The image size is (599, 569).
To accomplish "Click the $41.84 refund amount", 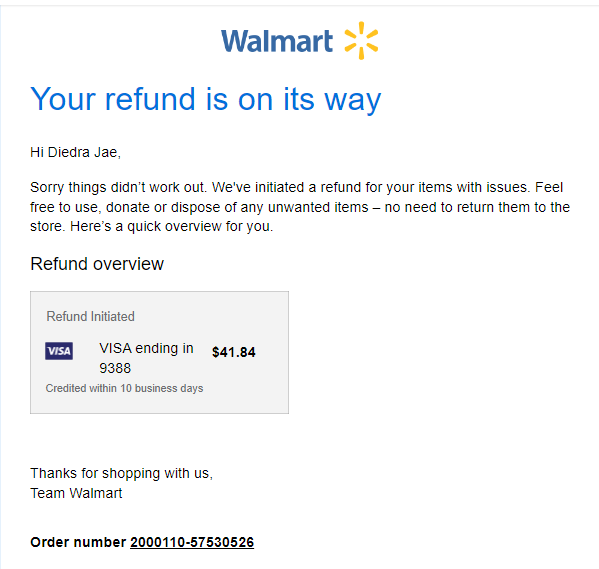I will point(234,352).
